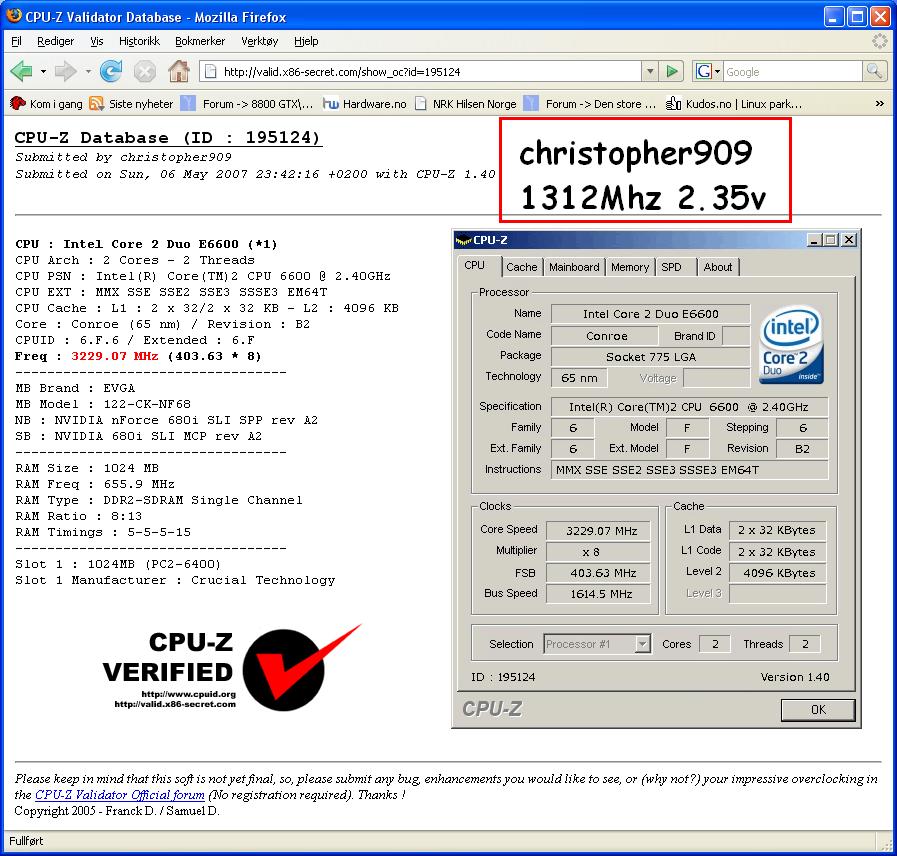The width and height of the screenshot is (897, 856).
Task: Switch to the About tab
Action: pos(718,267)
